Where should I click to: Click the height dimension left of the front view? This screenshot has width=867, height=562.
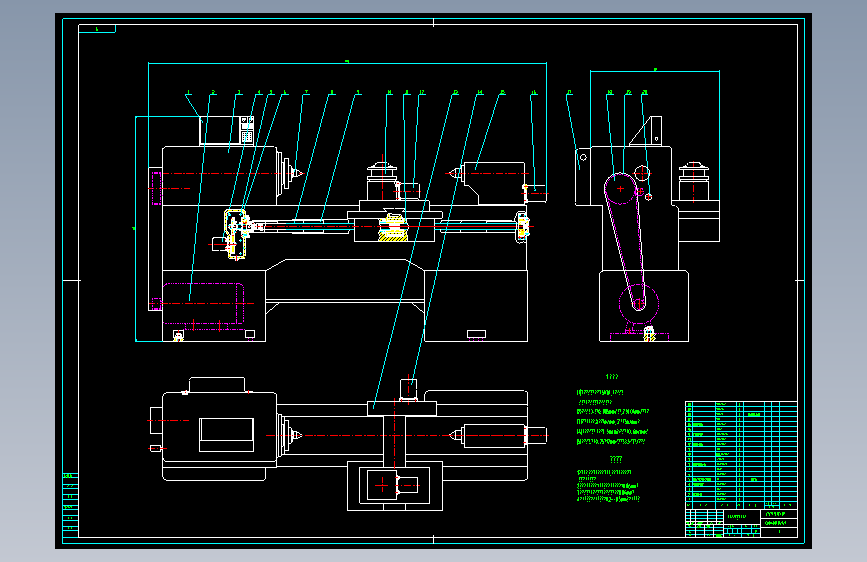click(x=135, y=228)
